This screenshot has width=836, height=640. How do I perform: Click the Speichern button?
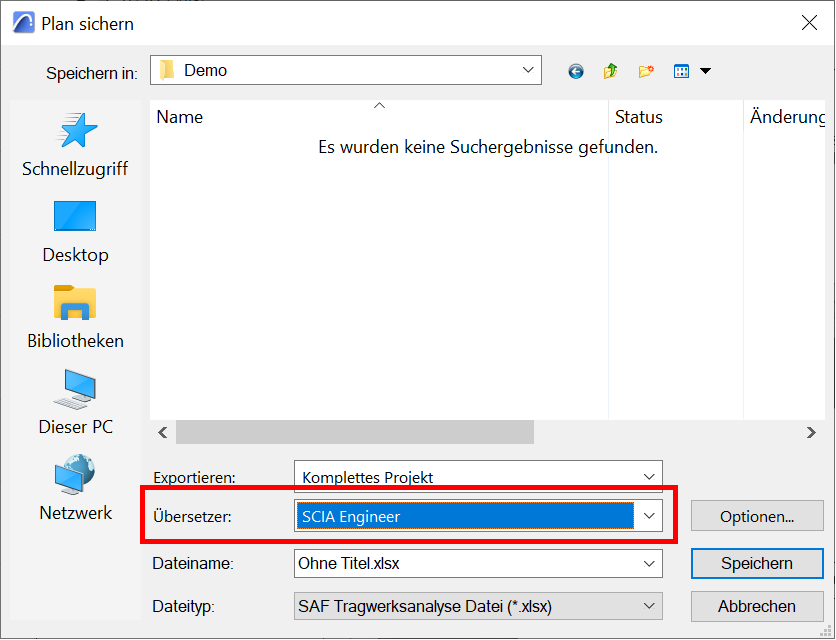(x=757, y=564)
